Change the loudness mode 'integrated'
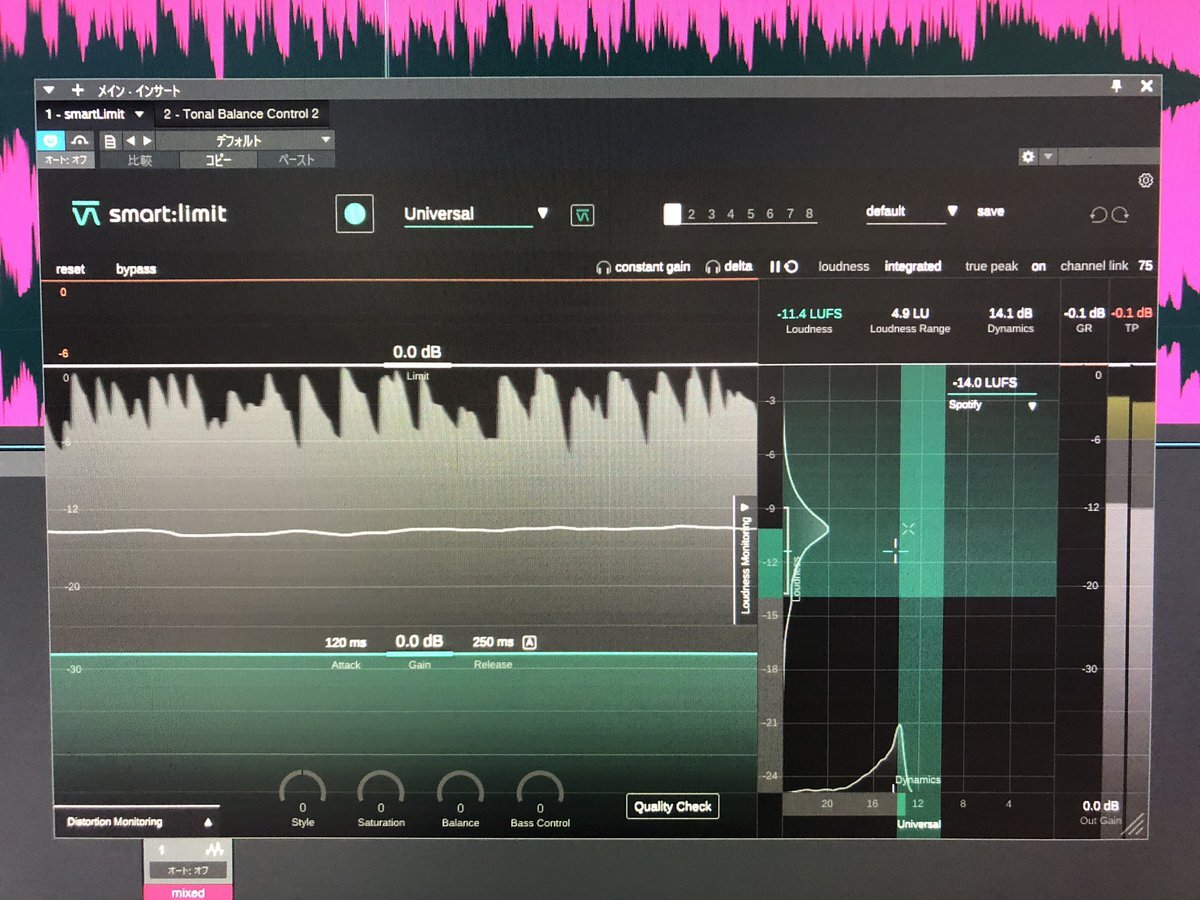 [x=912, y=267]
